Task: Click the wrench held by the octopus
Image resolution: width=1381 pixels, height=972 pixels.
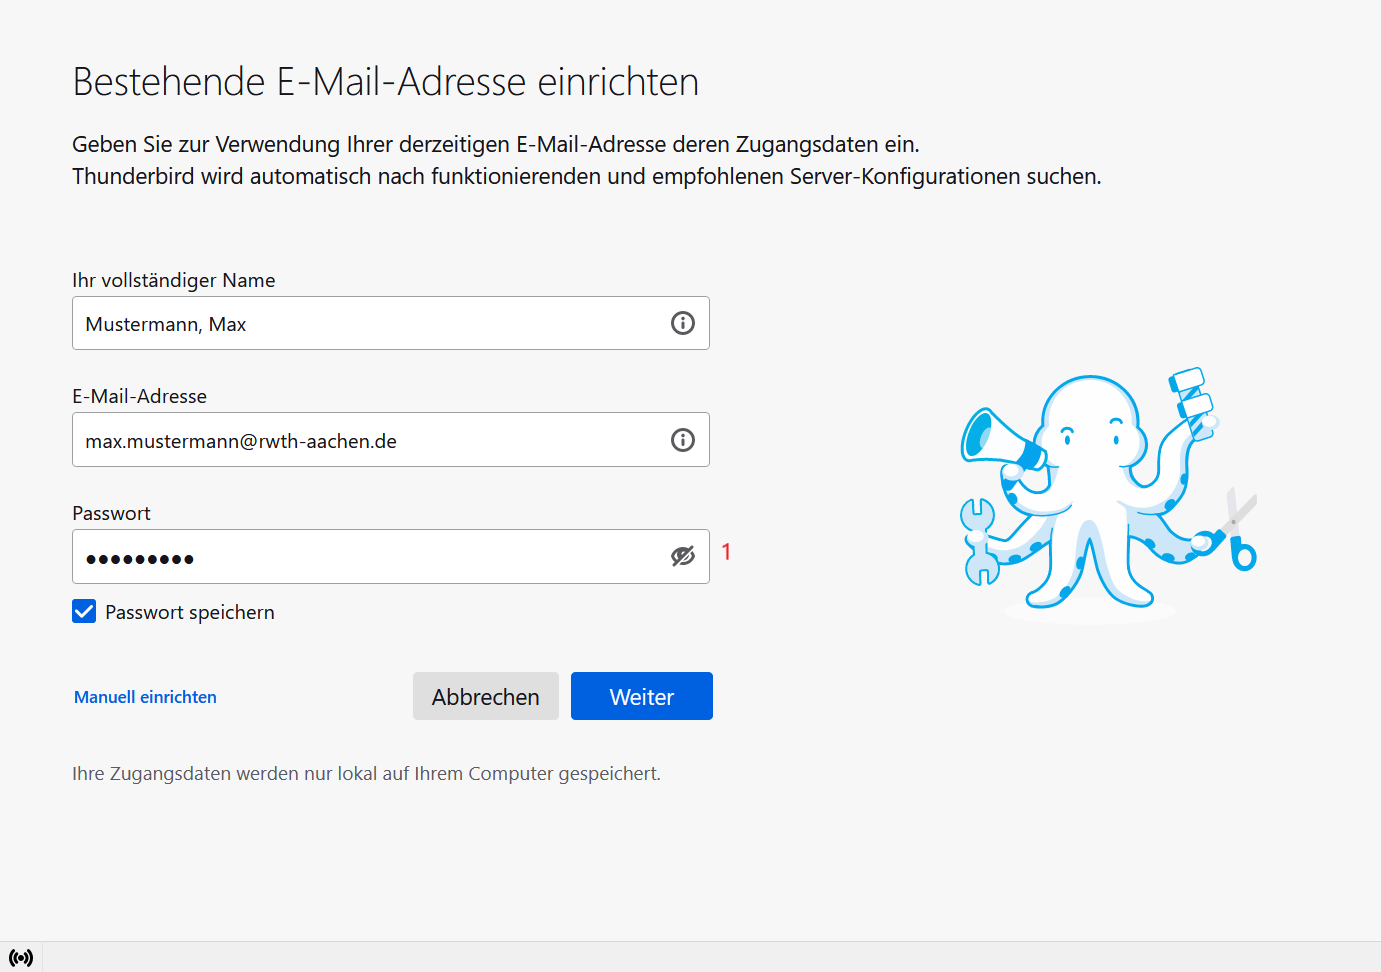Action: pos(978,541)
